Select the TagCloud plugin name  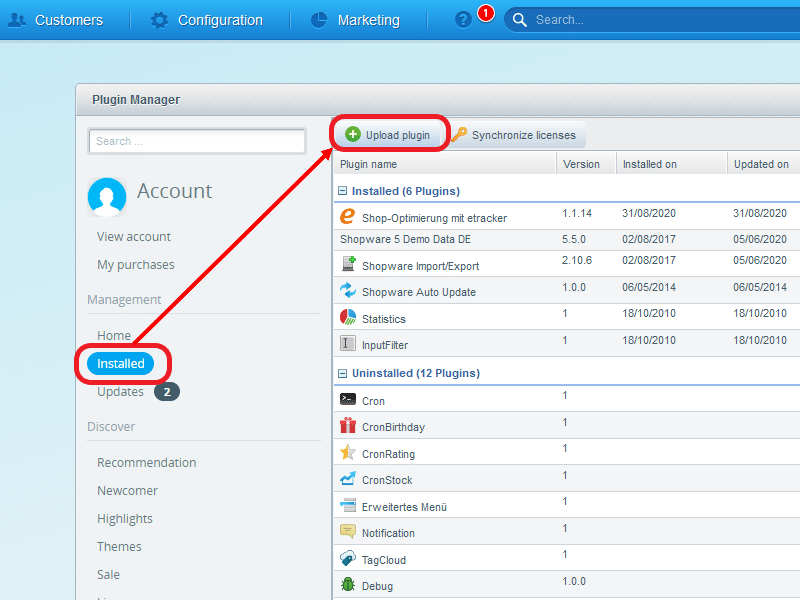[384, 560]
